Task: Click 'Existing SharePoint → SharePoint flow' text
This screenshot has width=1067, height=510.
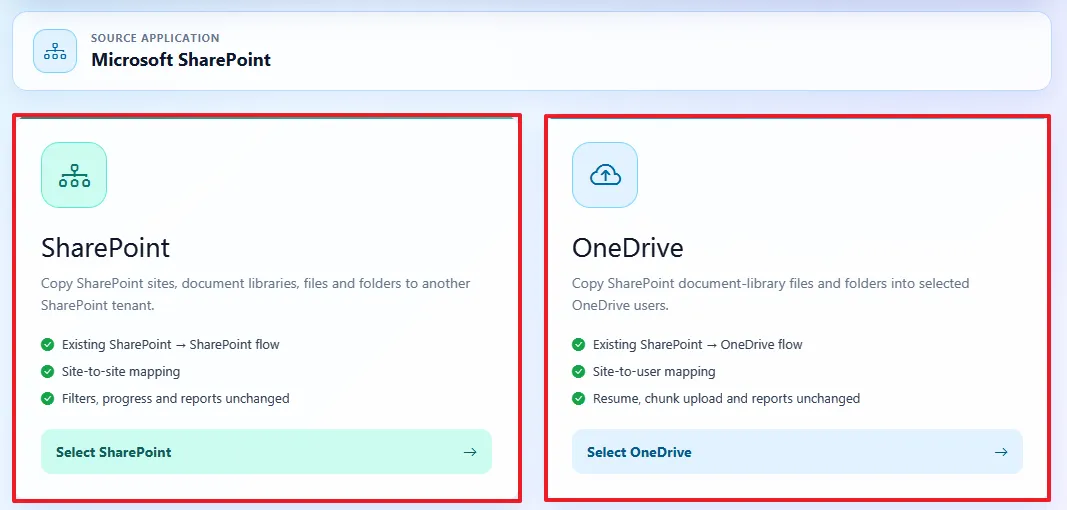Action: tap(171, 345)
